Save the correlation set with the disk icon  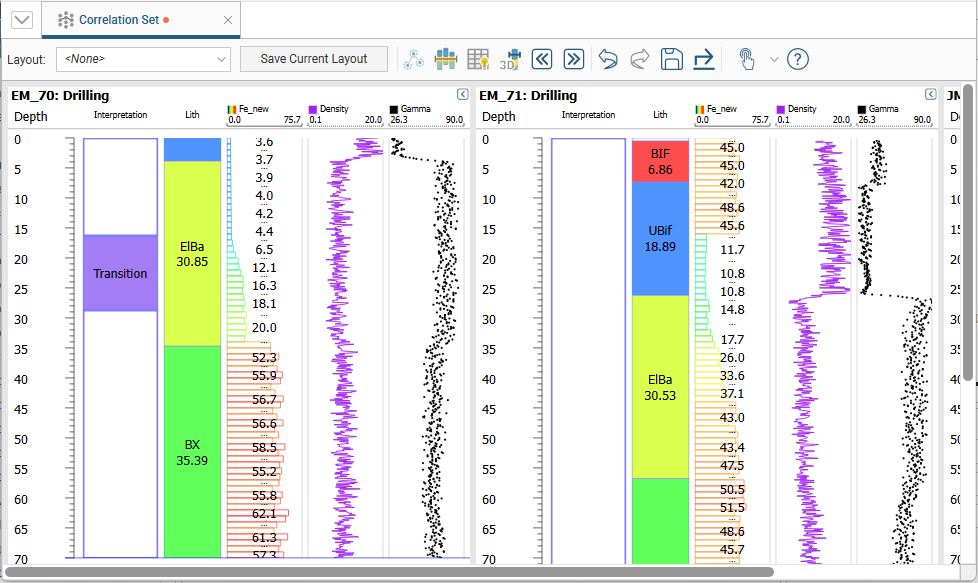click(672, 59)
